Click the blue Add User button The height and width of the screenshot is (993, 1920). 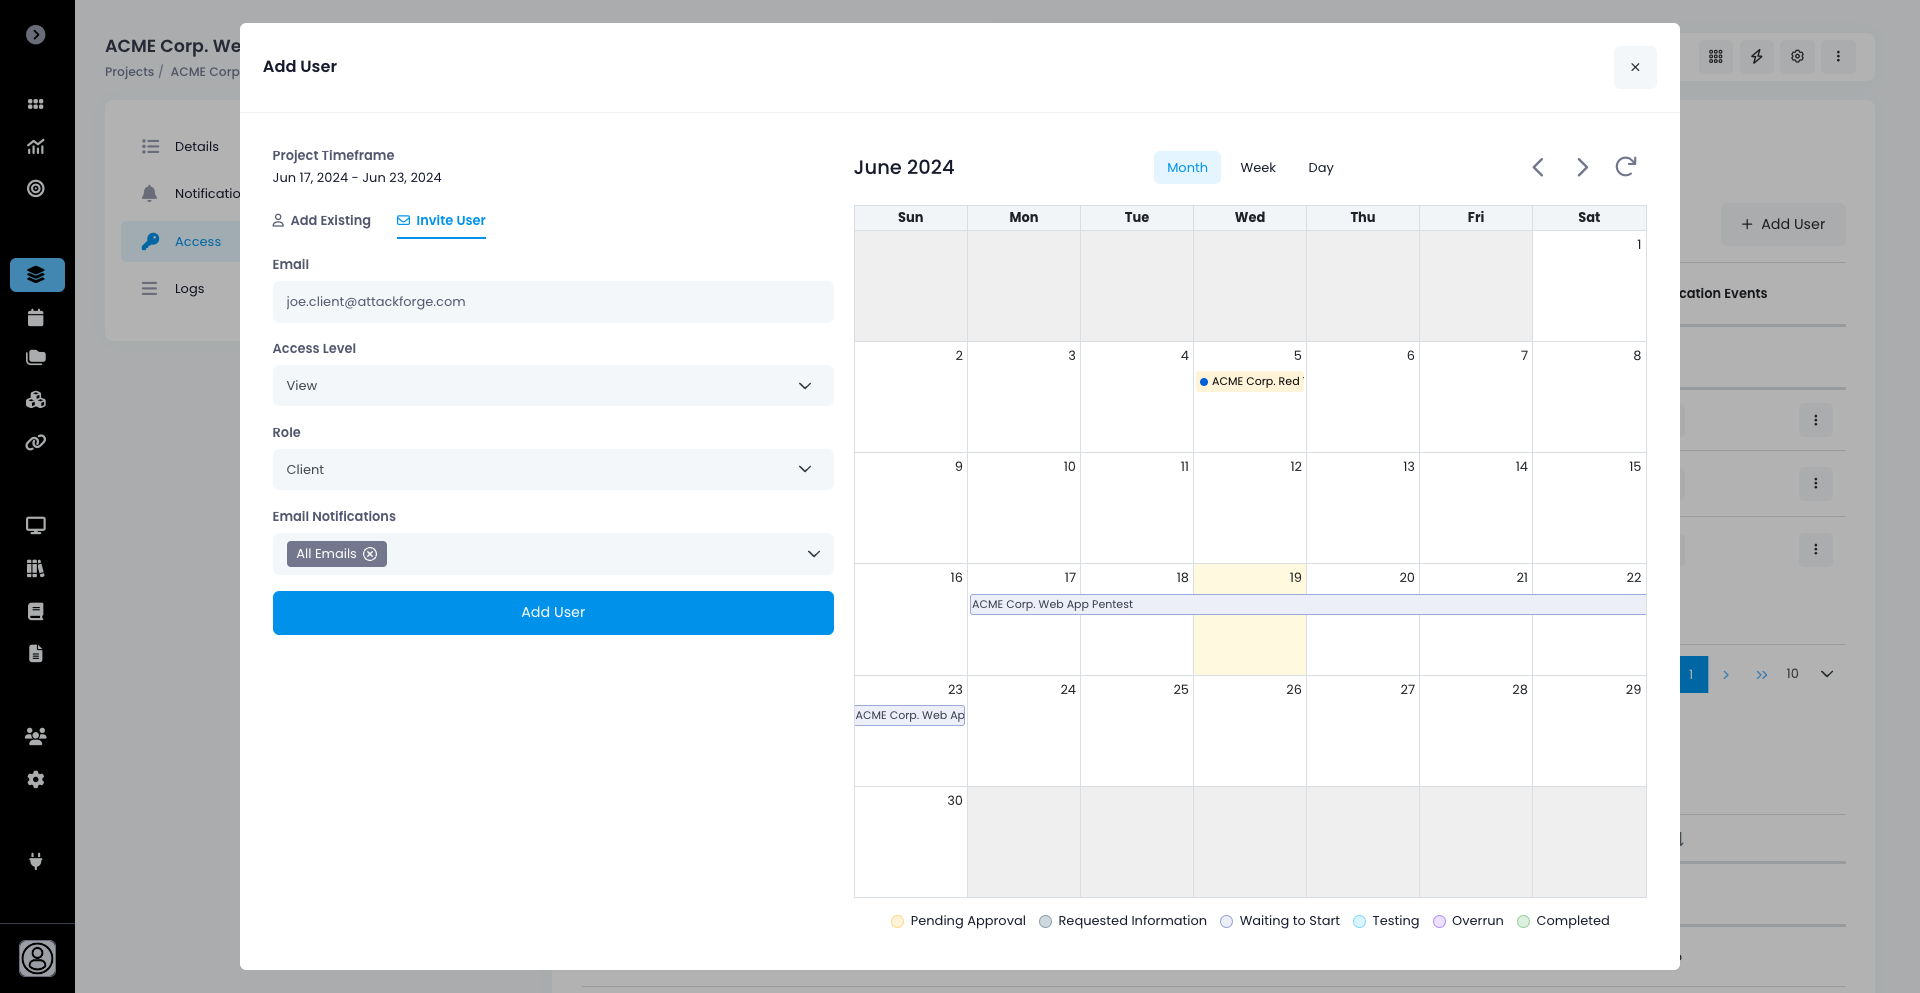pyautogui.click(x=552, y=613)
